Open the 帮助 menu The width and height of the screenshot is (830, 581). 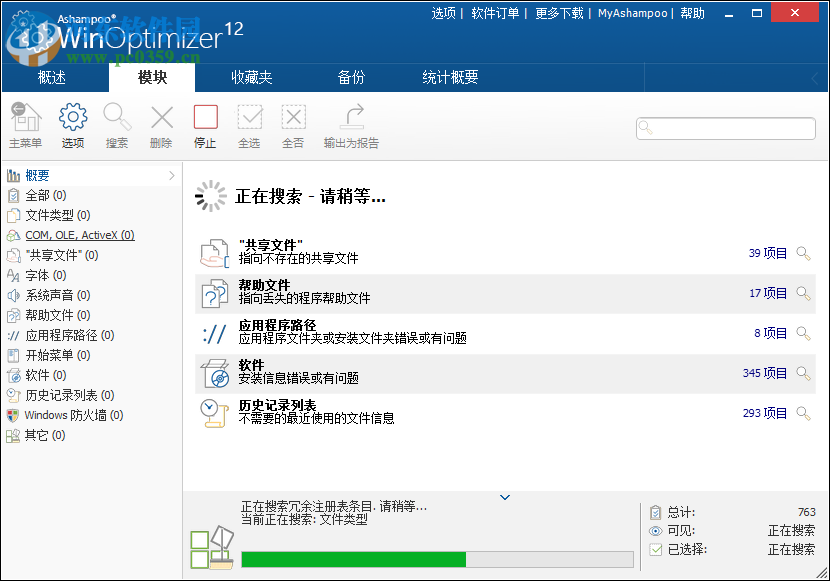pos(692,13)
